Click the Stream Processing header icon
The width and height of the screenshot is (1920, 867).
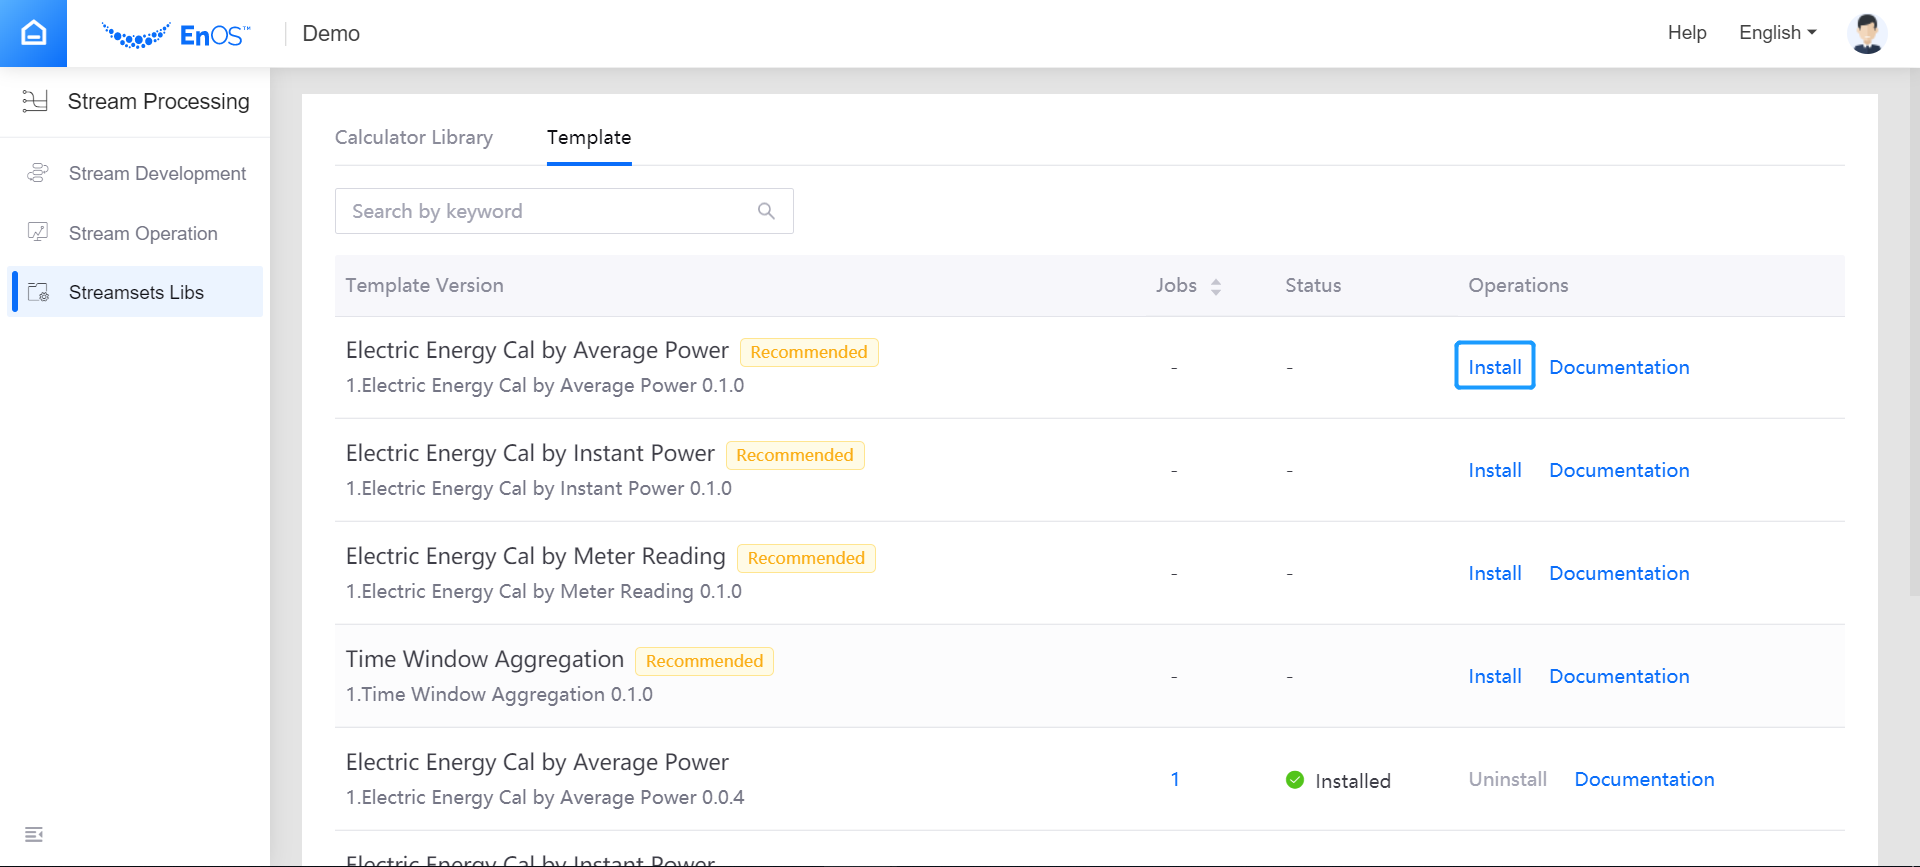[x=35, y=101]
